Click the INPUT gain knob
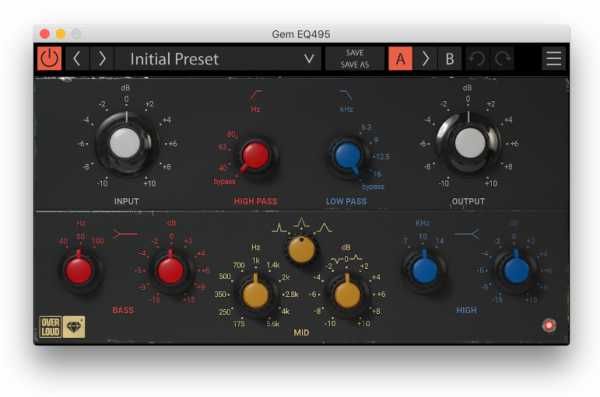This screenshot has width=600, height=397. coord(125,143)
